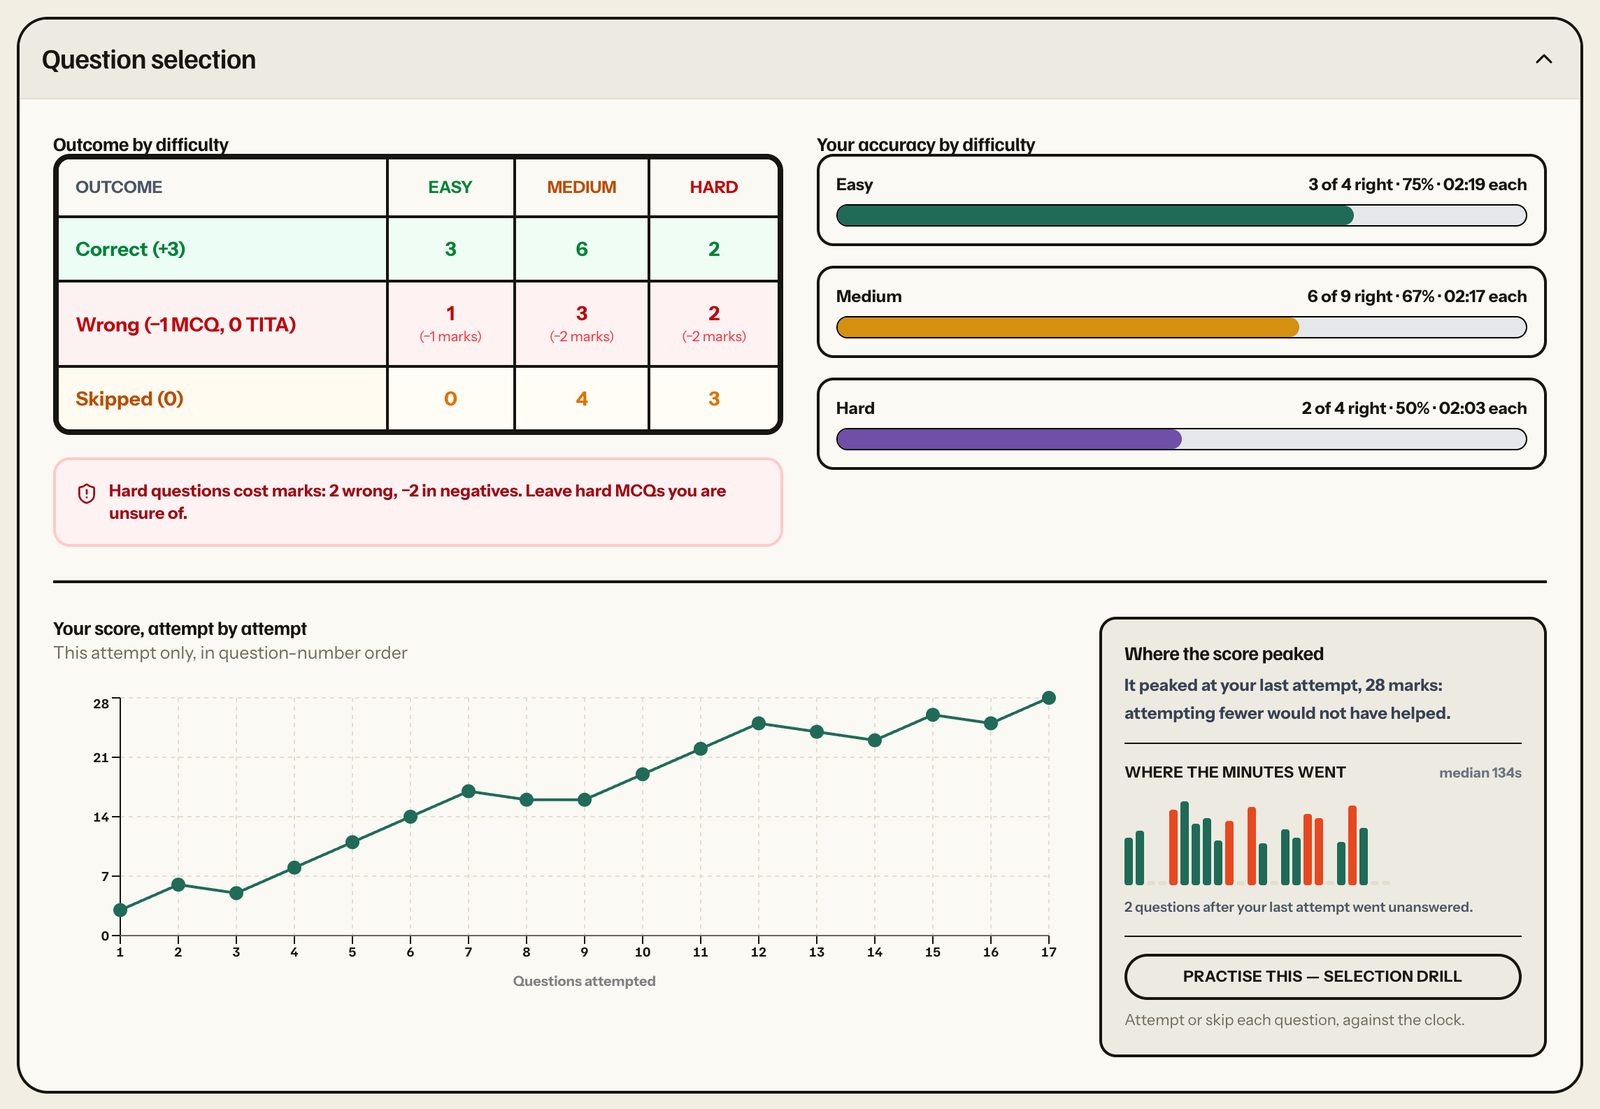
Task: Click the OUTCOME column header
Action: (119, 187)
